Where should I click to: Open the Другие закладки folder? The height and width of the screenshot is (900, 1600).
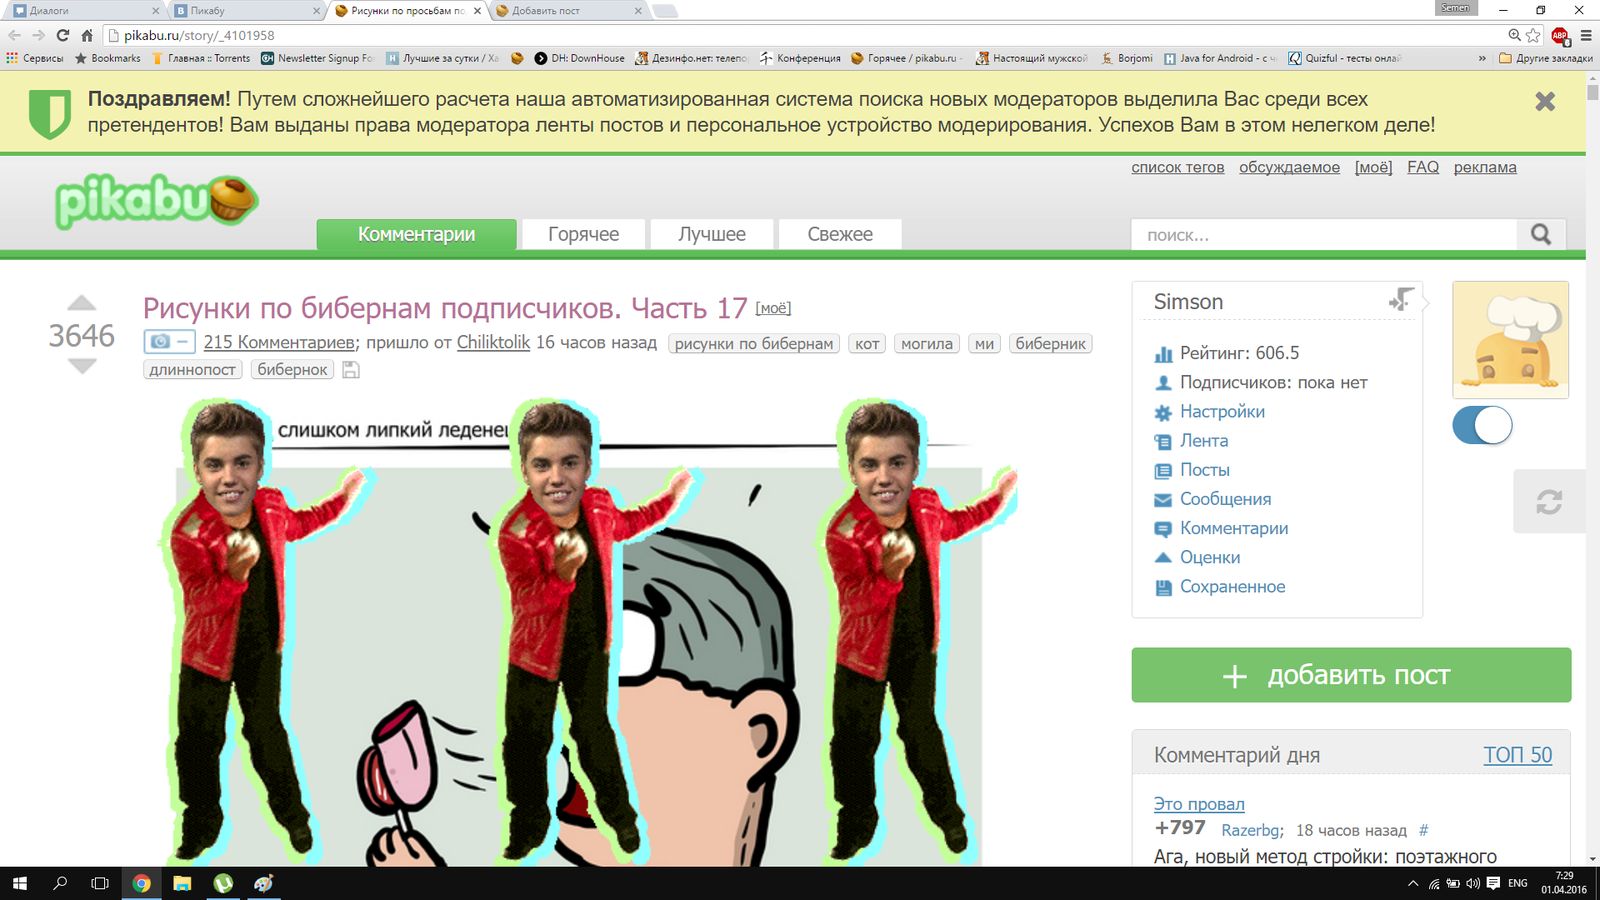coord(1545,58)
